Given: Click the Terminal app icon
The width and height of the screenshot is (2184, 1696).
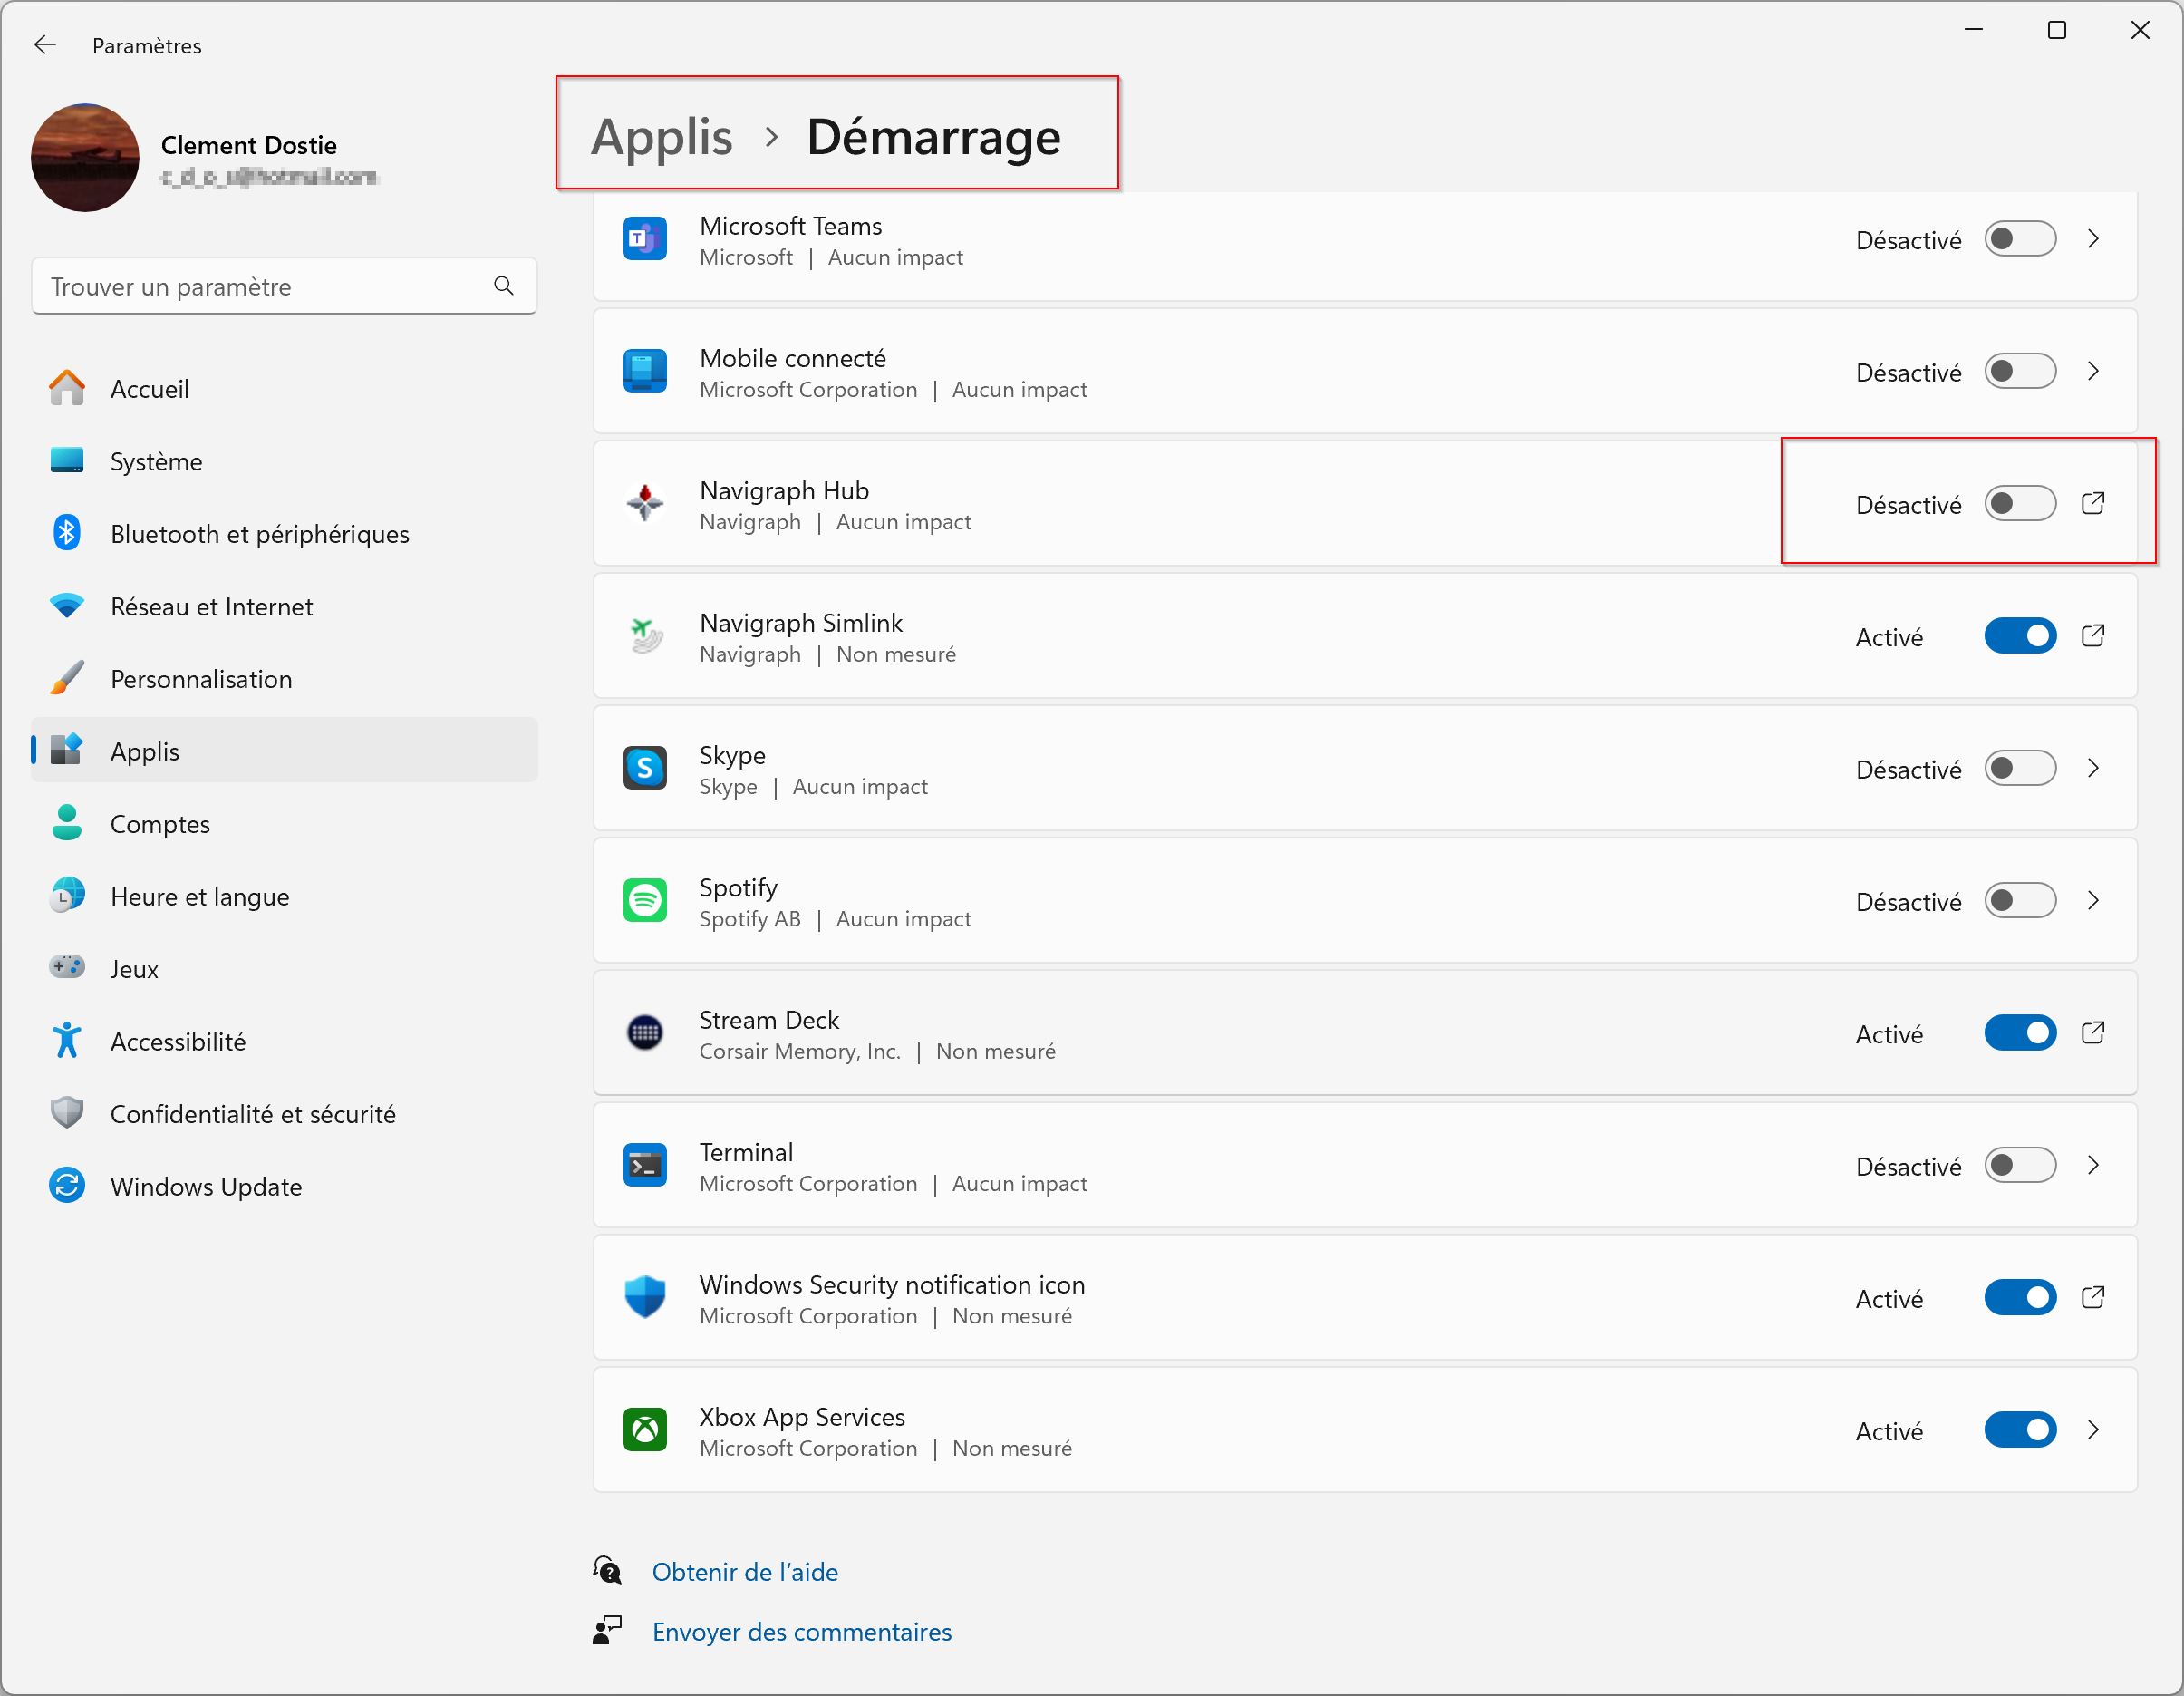Looking at the screenshot, I should (645, 1165).
